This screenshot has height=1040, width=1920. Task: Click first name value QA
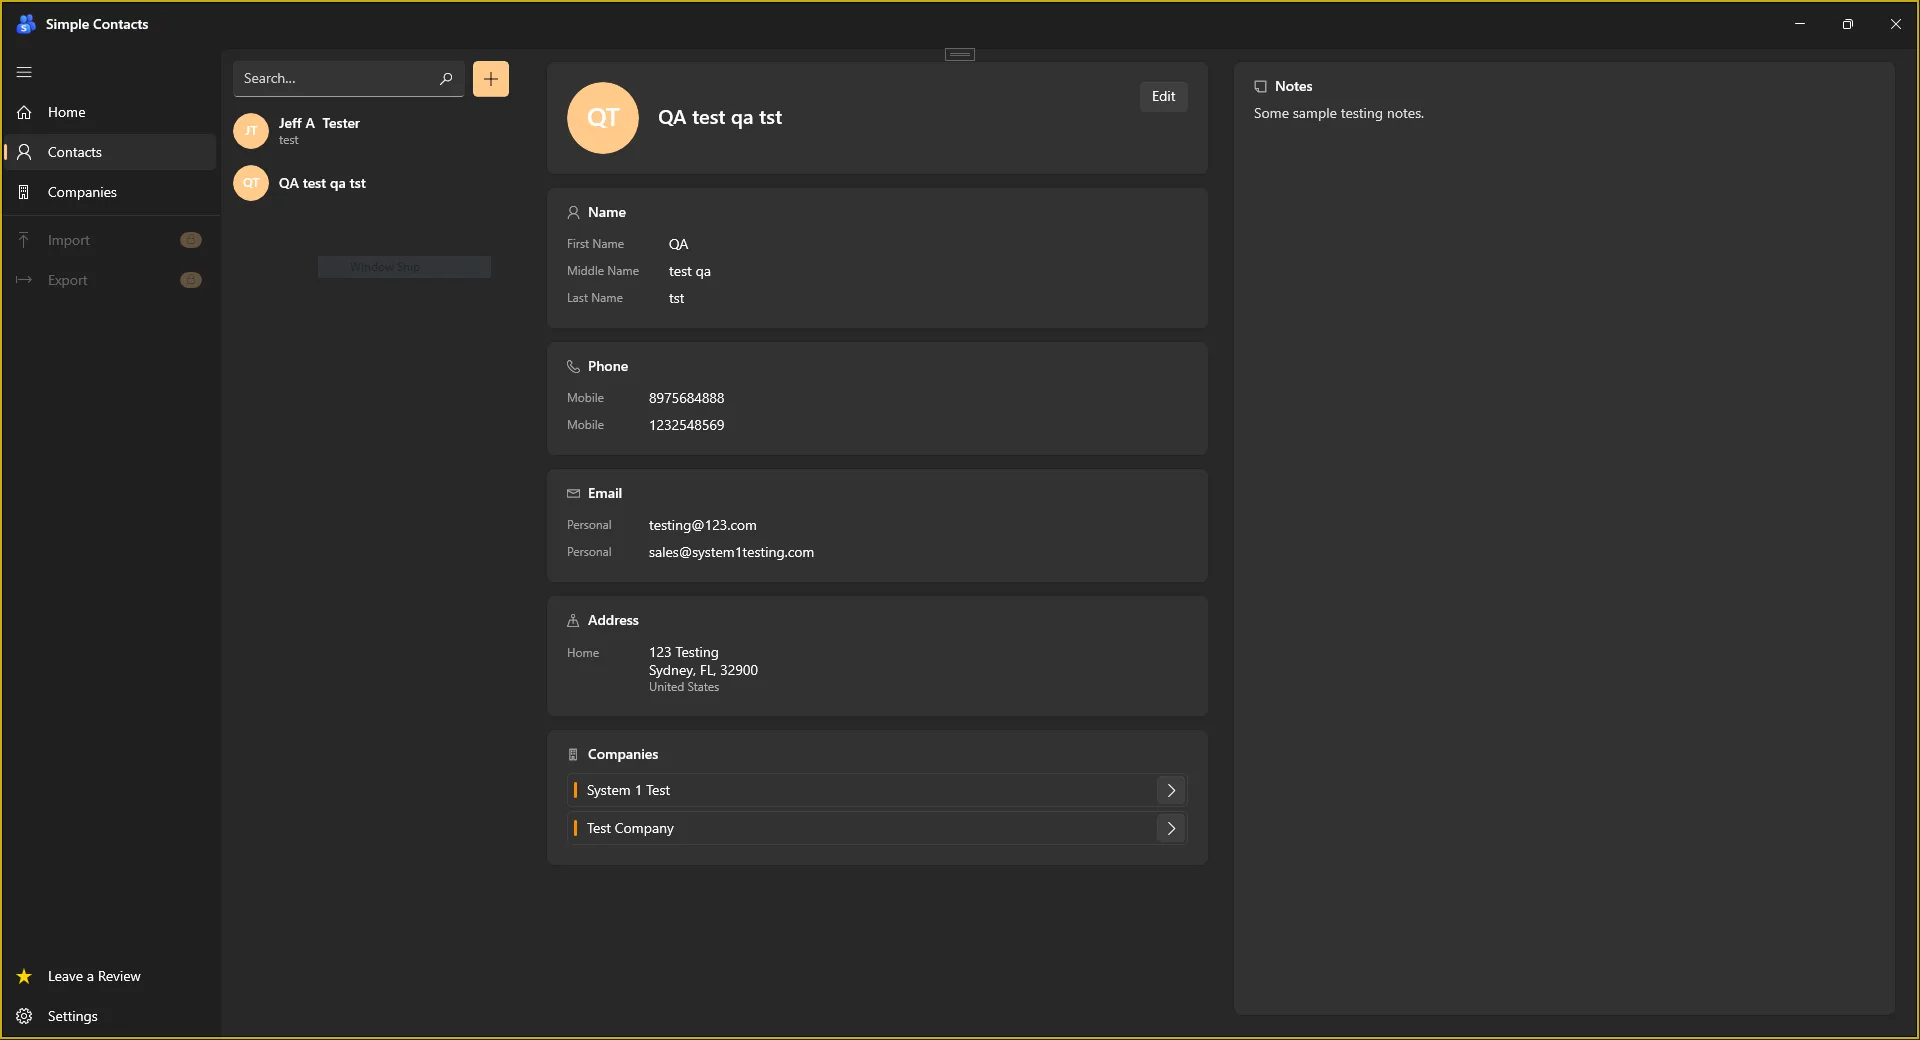pos(678,244)
